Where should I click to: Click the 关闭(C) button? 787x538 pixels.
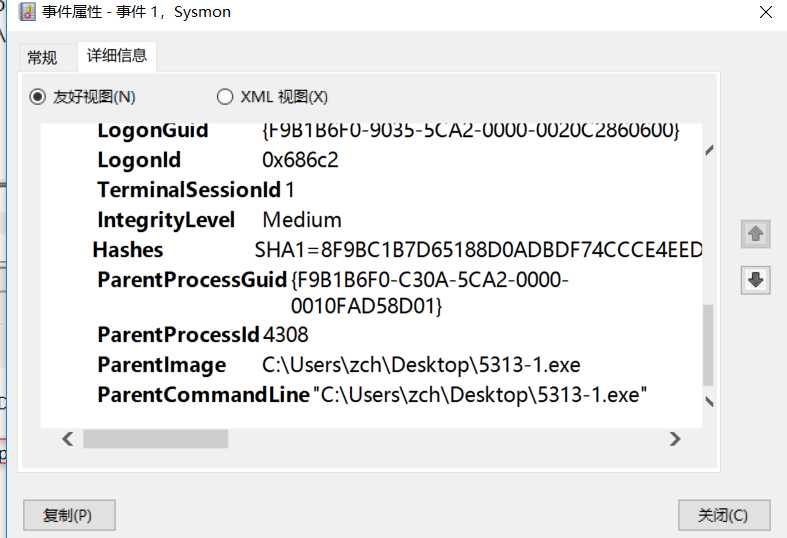pos(724,515)
